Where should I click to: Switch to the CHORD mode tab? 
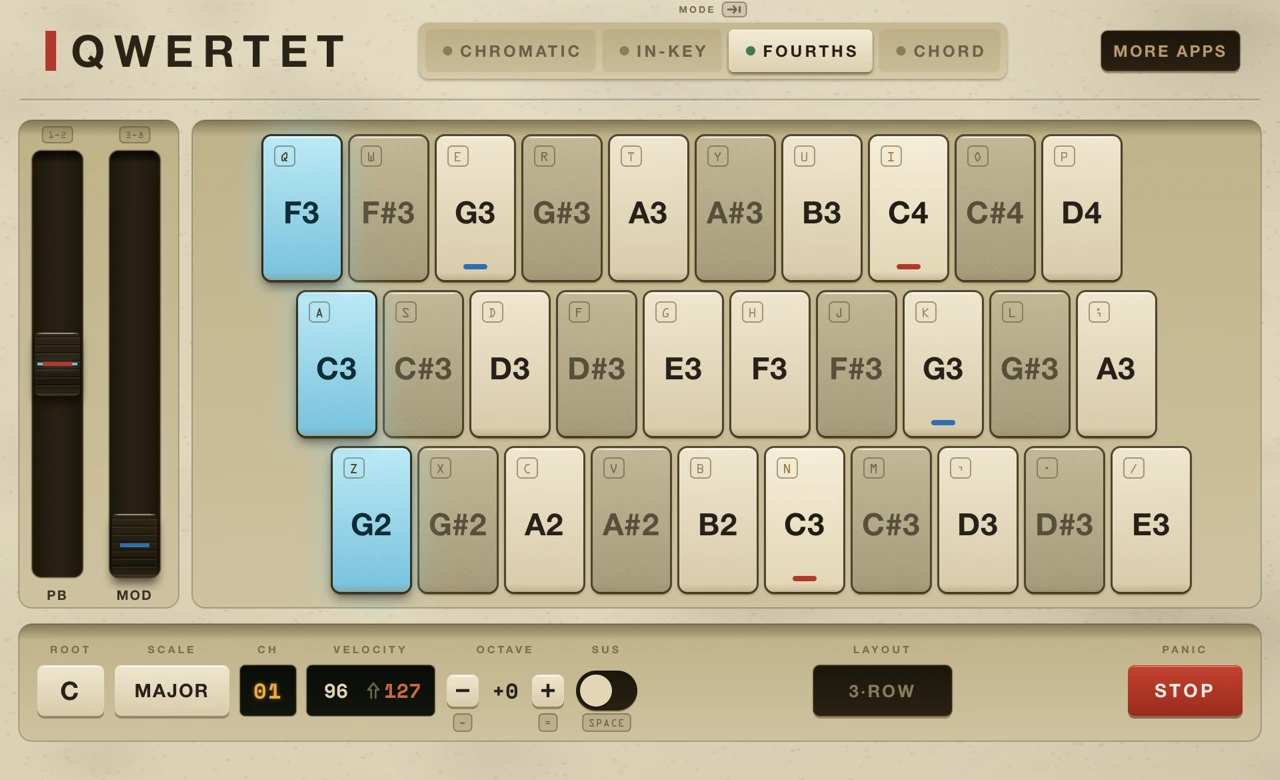tap(940, 51)
